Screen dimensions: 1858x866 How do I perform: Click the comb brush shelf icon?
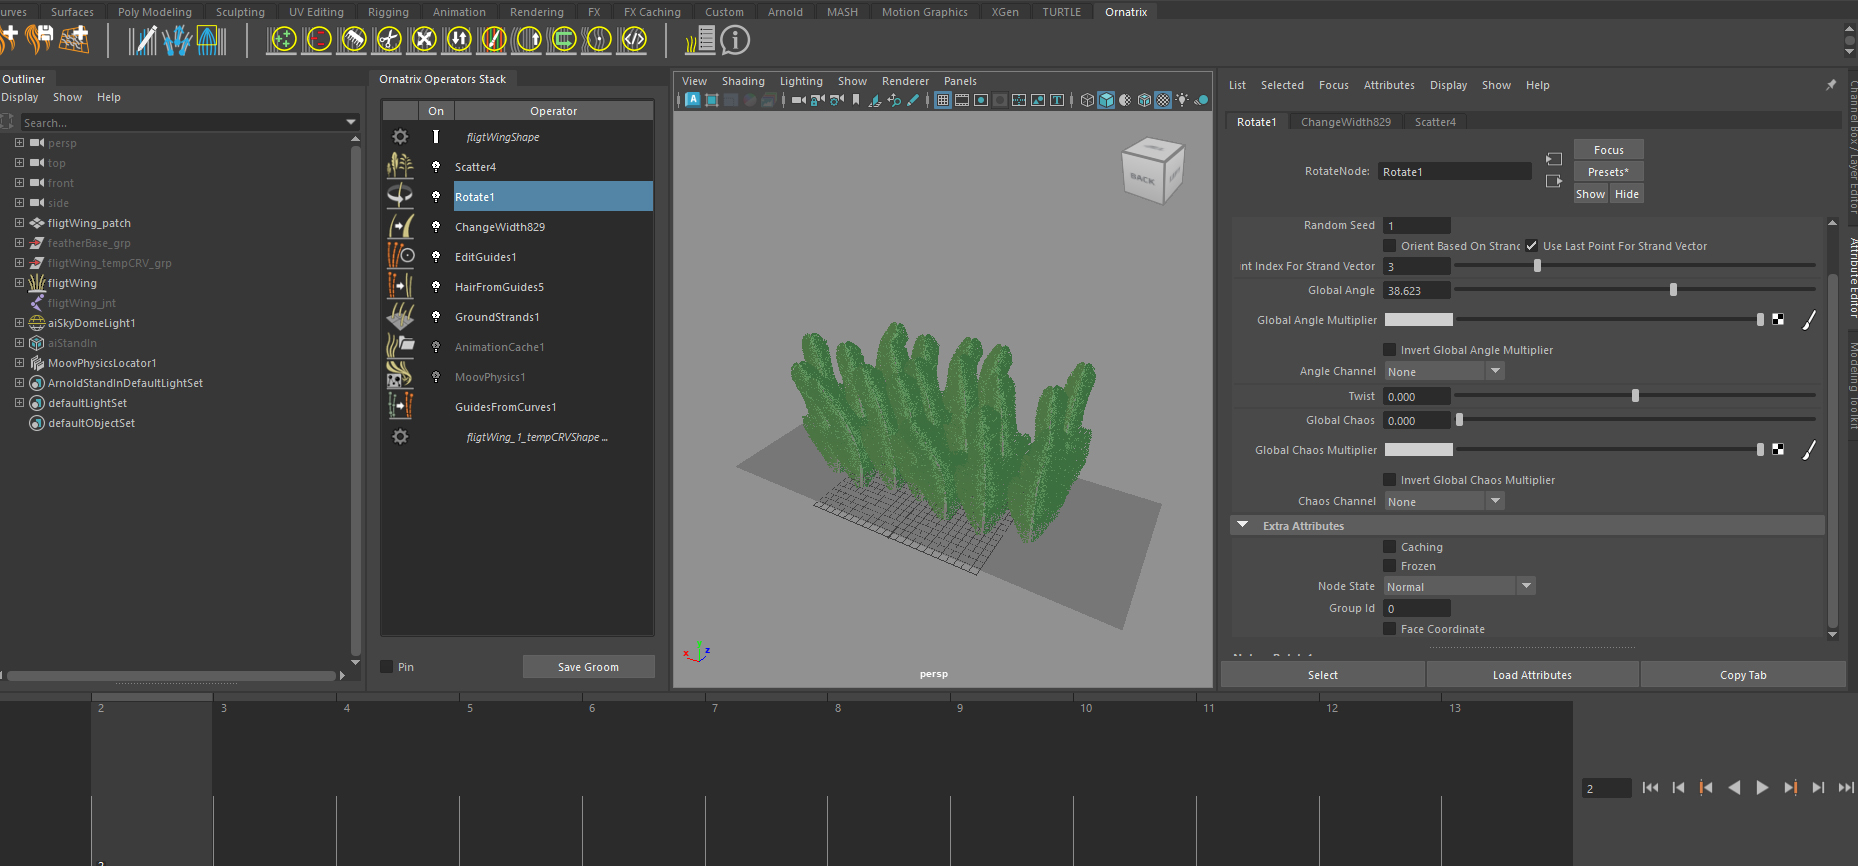coord(353,40)
